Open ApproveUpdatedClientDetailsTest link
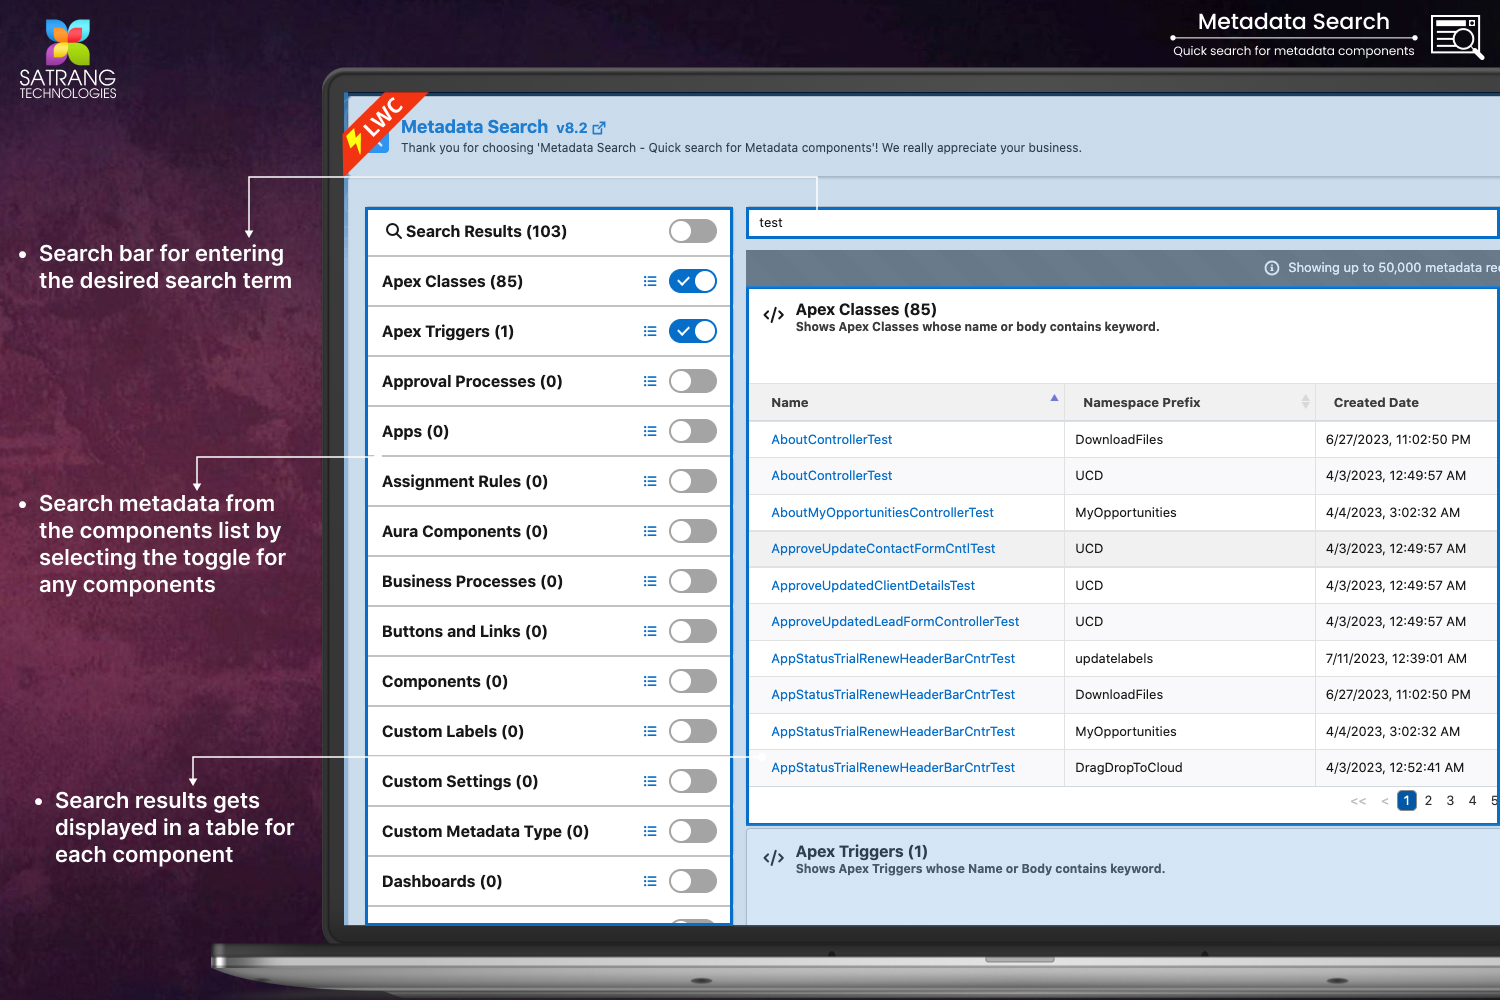Screen dimensions: 1500x1000 873,585
